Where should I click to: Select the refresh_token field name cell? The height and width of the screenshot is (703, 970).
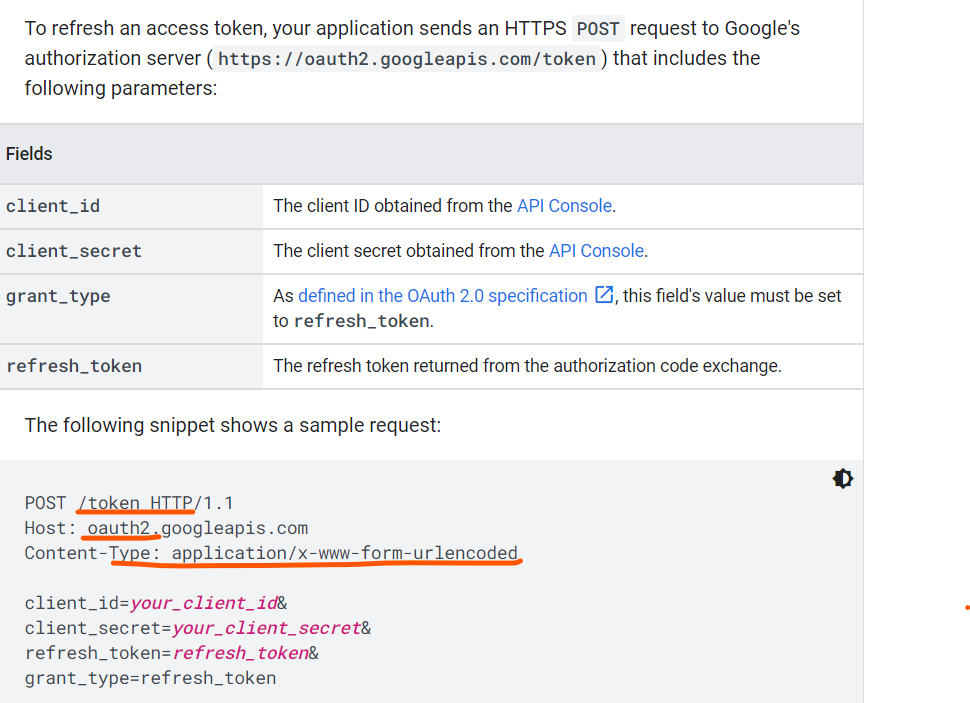point(131,366)
